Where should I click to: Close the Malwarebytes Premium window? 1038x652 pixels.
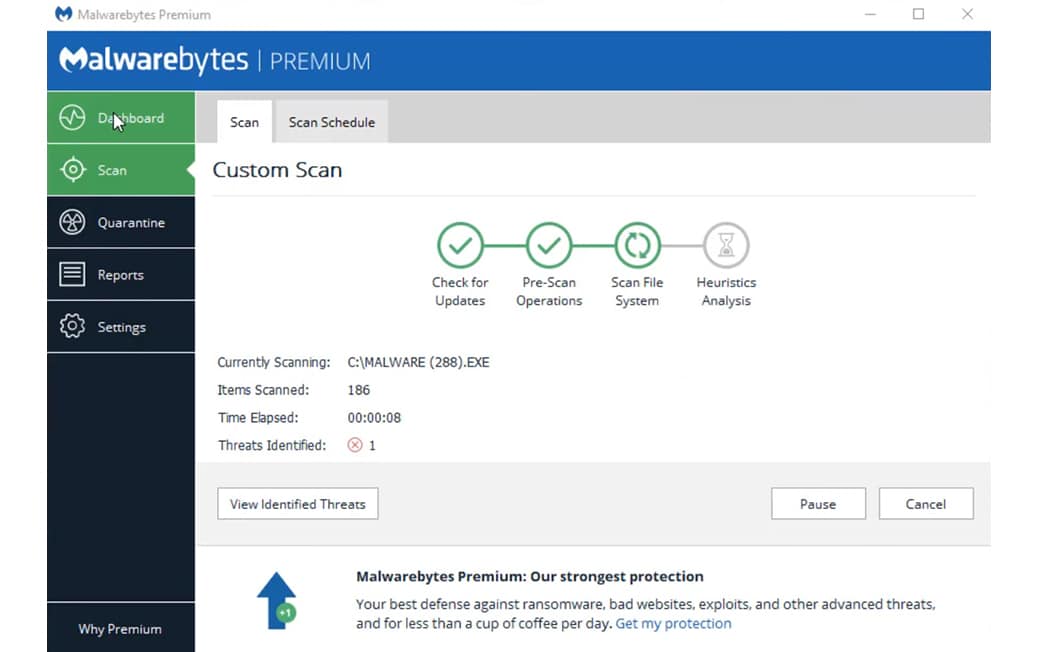tap(967, 14)
